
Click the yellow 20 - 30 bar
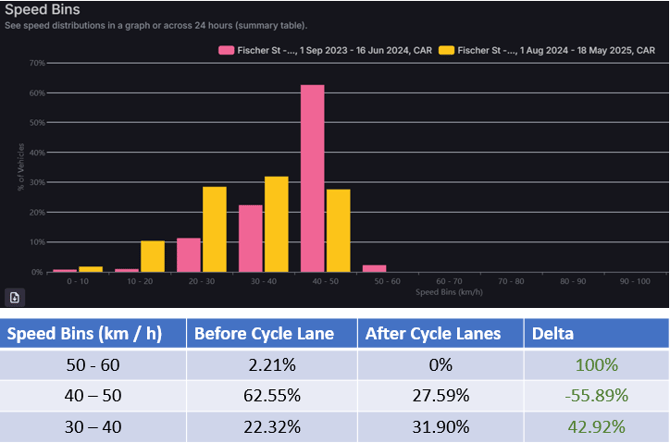click(x=214, y=229)
